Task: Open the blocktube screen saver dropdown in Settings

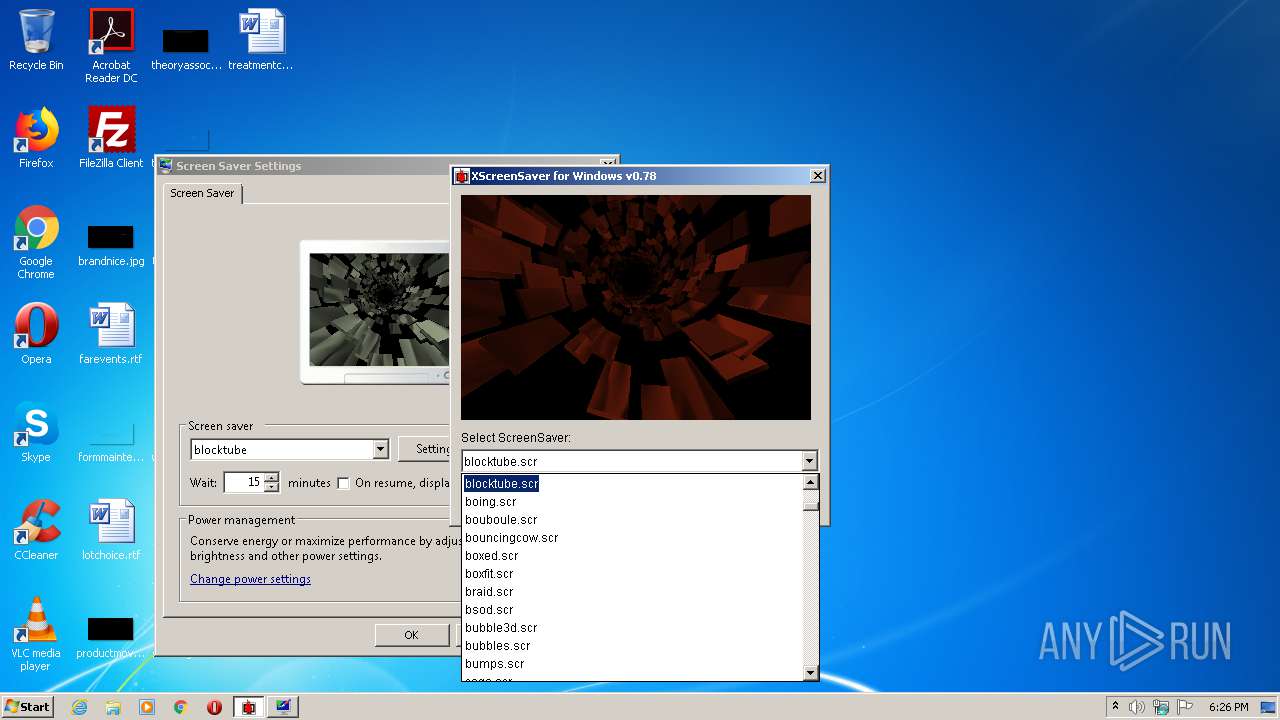Action: pos(380,450)
